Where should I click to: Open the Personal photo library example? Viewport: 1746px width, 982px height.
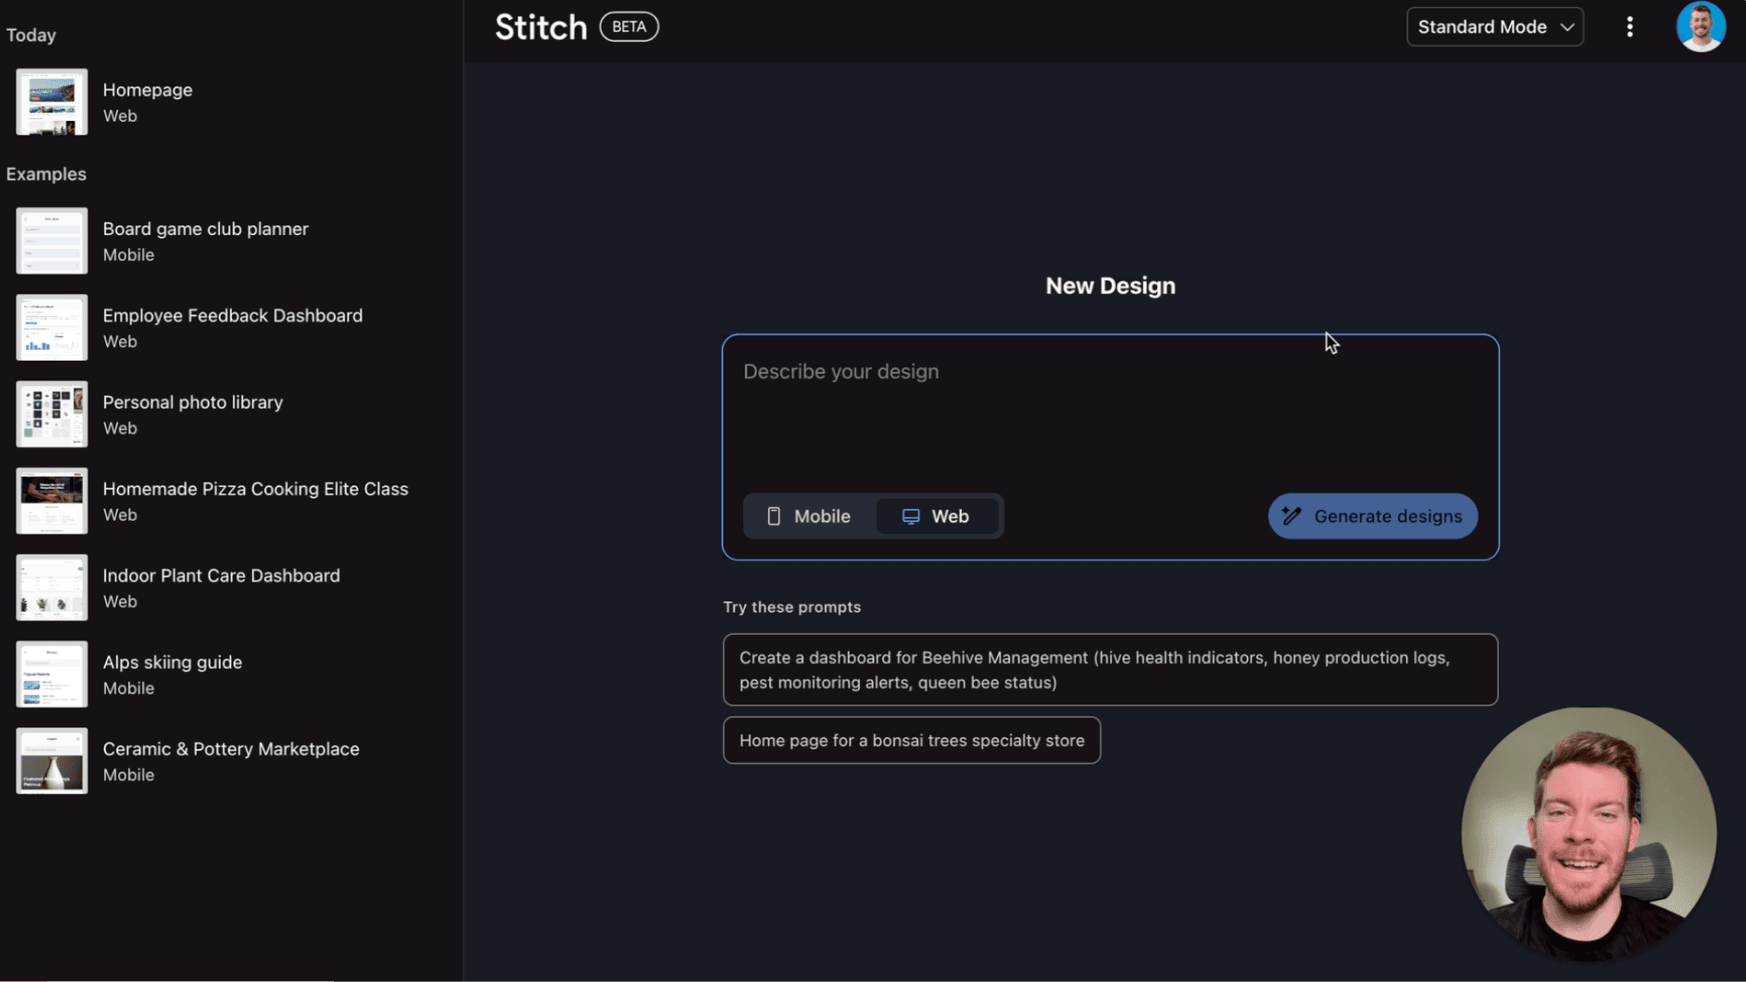192,413
